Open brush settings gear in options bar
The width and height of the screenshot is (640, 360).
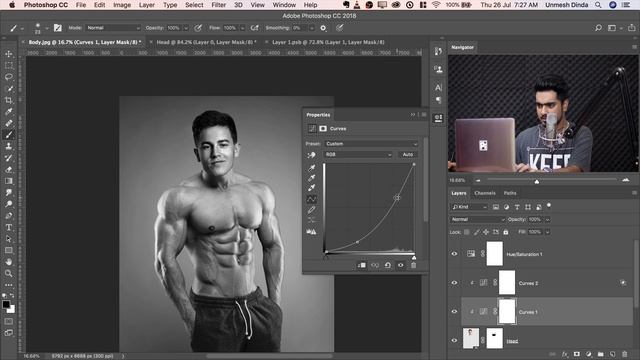323,28
